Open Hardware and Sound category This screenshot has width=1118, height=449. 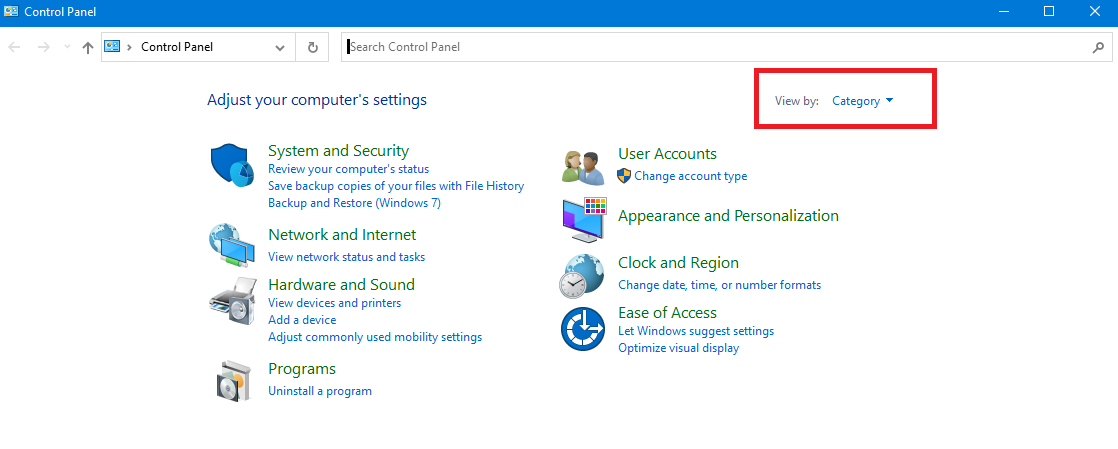pos(341,284)
